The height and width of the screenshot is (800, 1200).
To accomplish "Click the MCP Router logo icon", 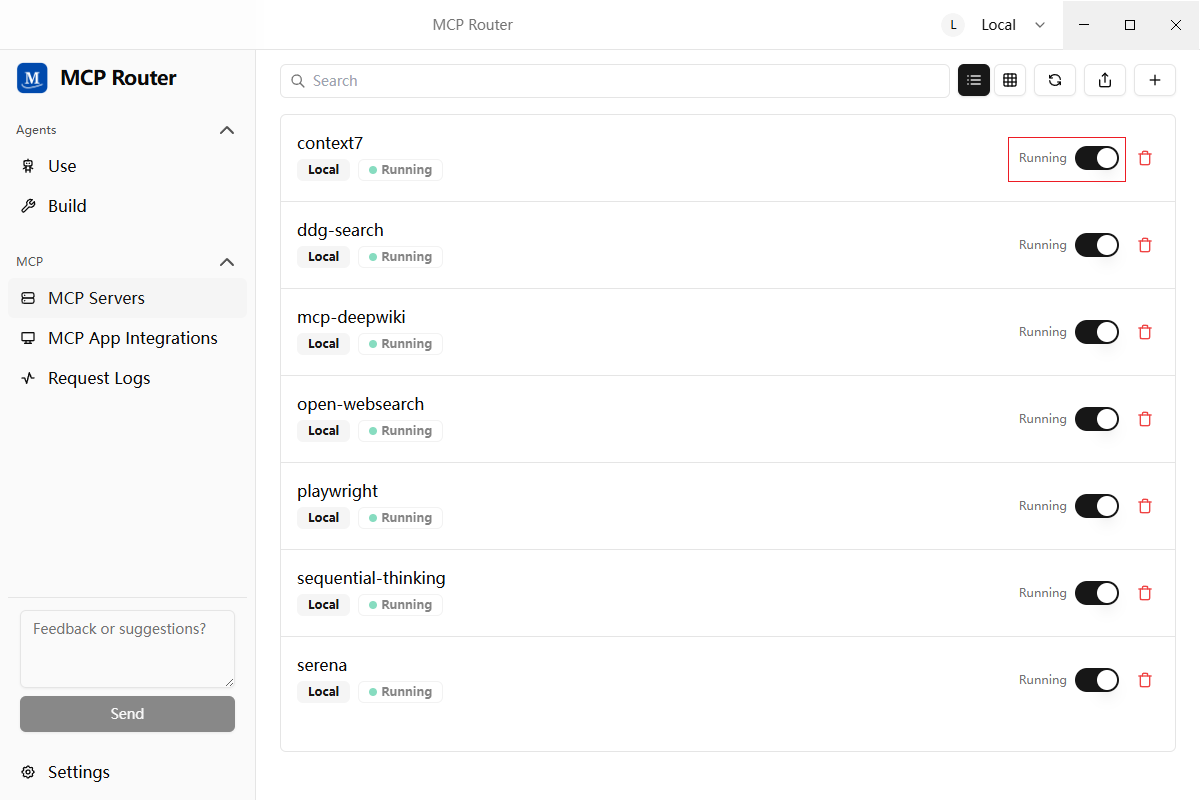I will click(32, 78).
